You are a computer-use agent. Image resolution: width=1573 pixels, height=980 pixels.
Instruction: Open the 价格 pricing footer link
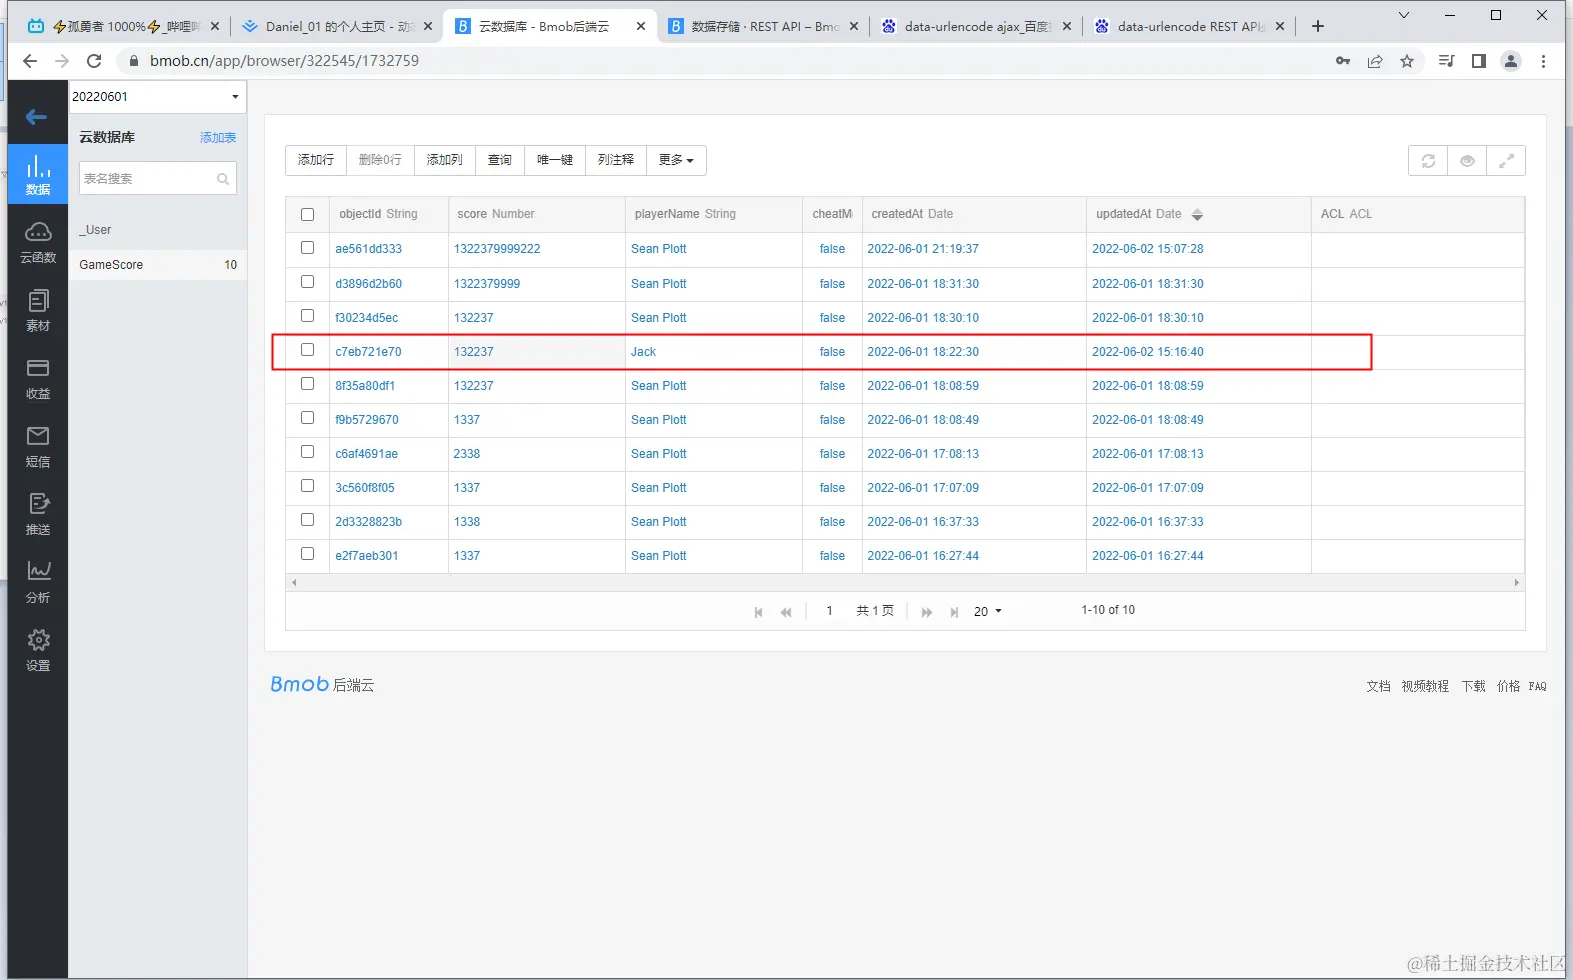click(1508, 686)
